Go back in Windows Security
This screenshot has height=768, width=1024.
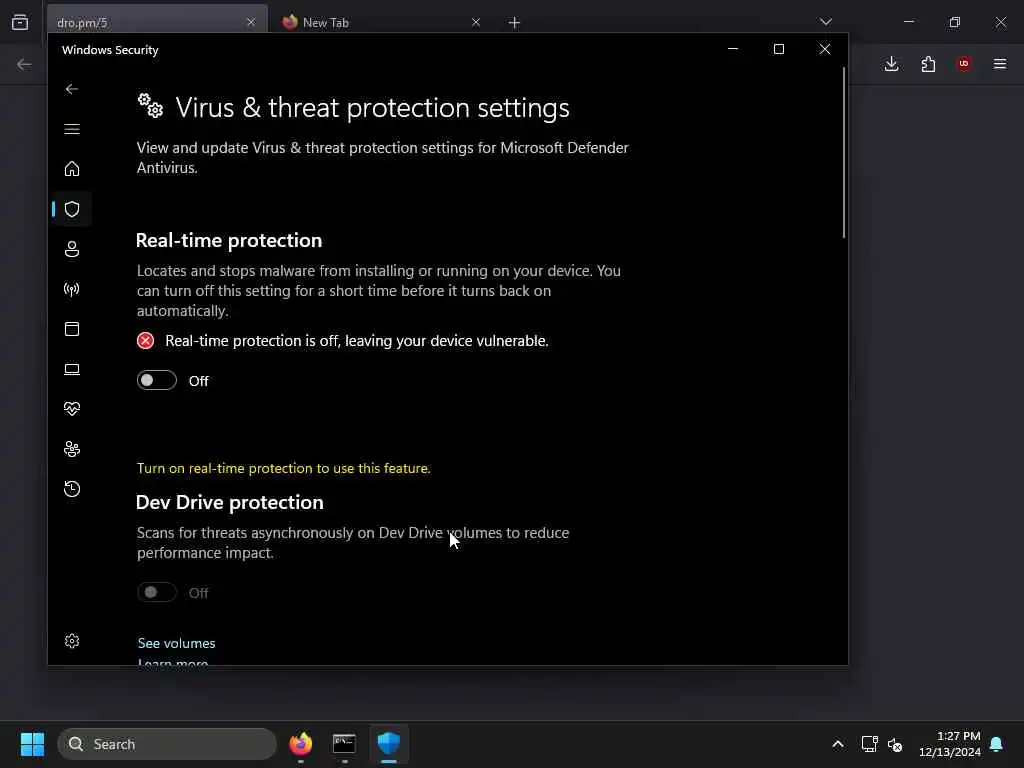72,89
